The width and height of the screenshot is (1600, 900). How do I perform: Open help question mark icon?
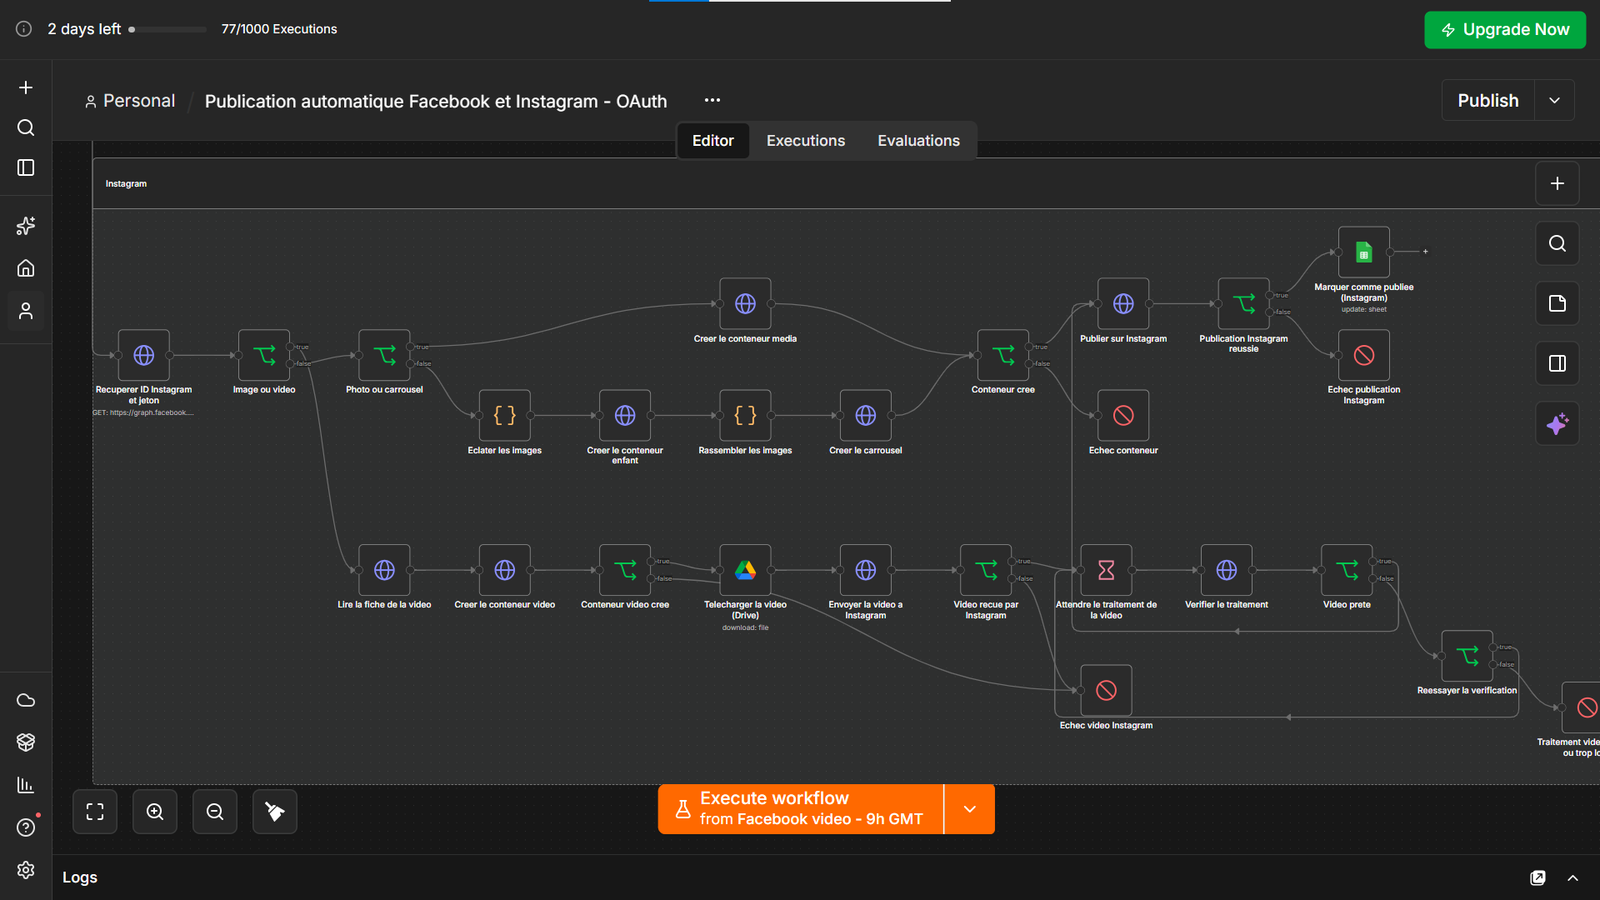pos(26,827)
